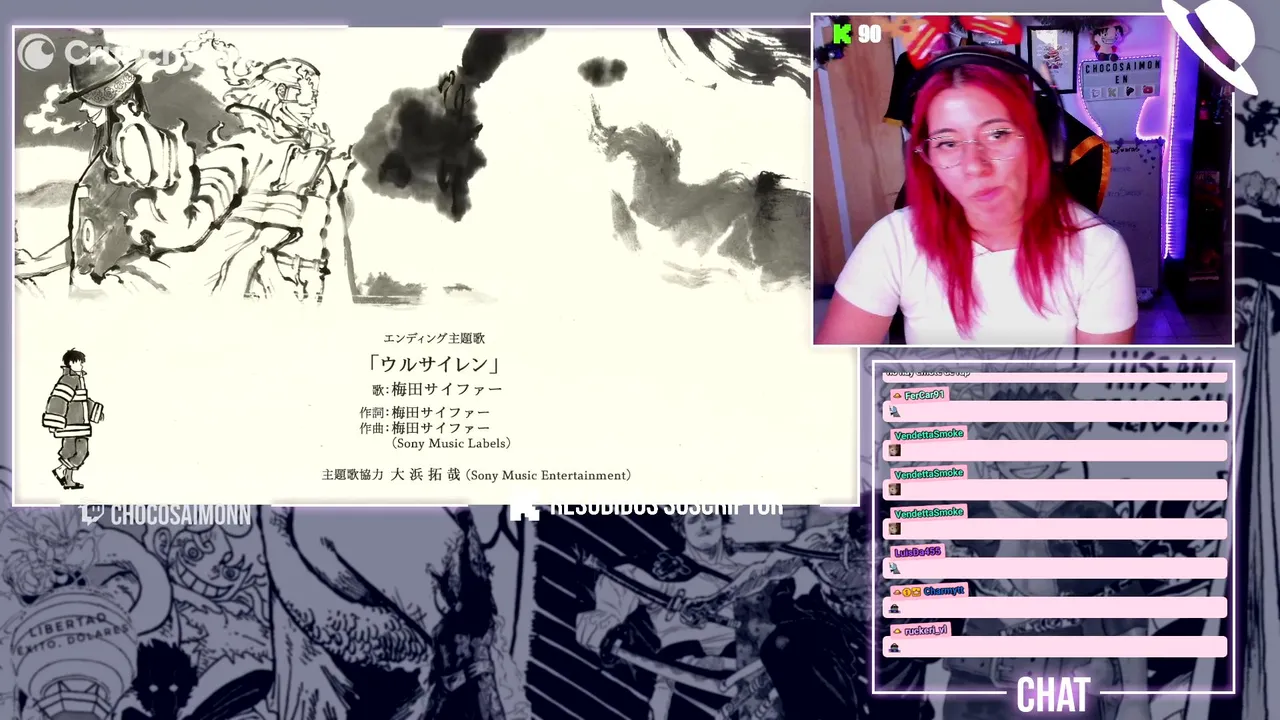Viewport: 1280px width, 720px height.
Task: Click VendettaSmoke name directly above LuisDa455
Action: (x=928, y=512)
